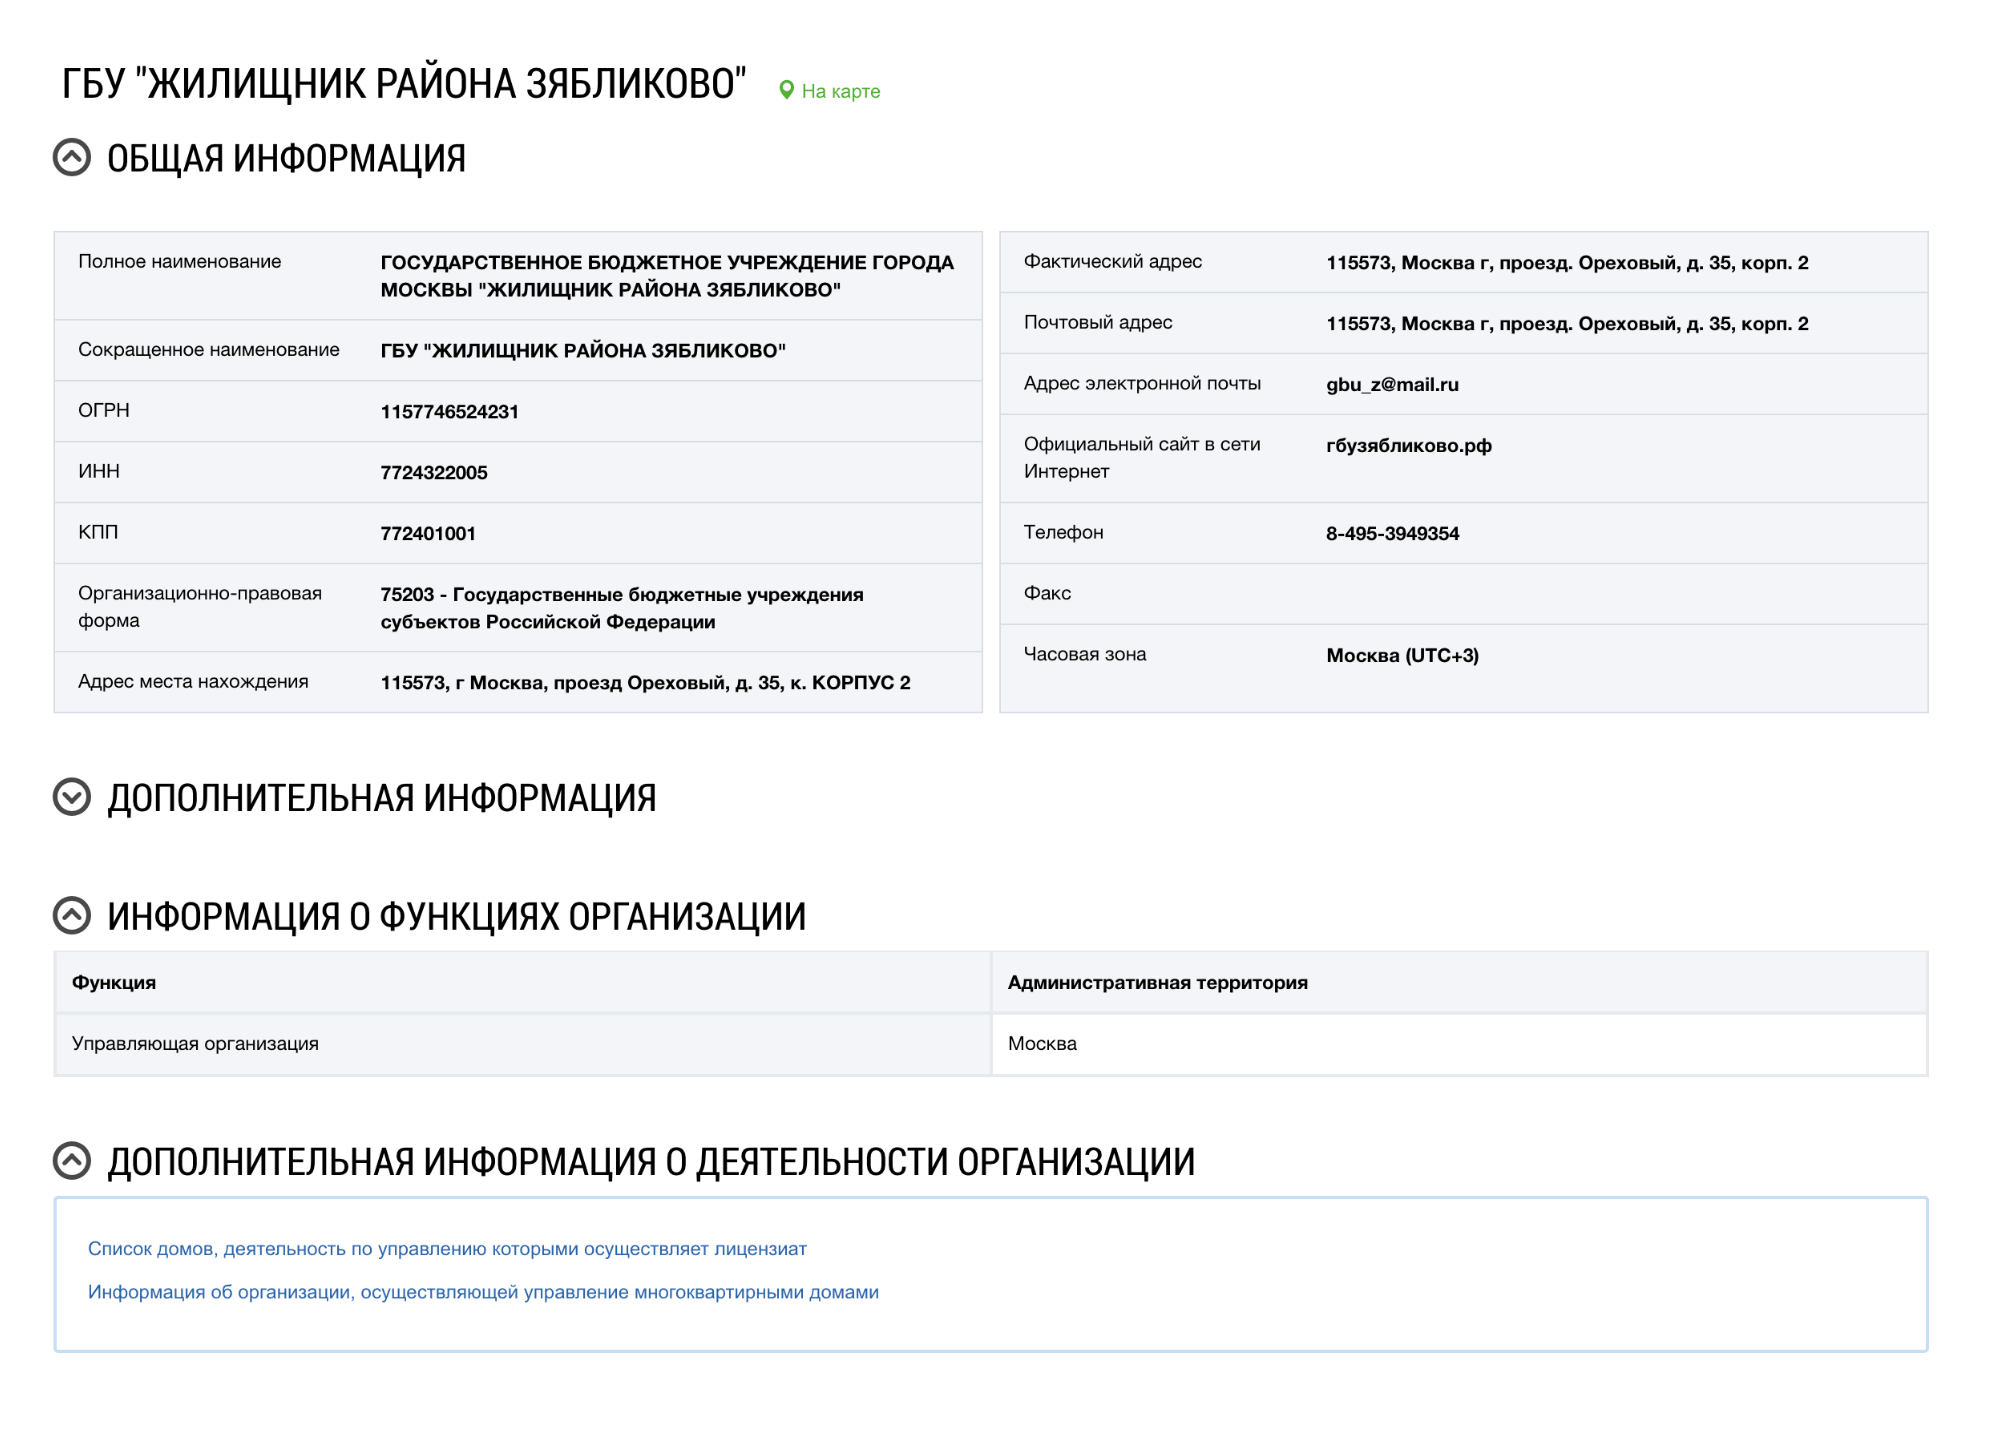The image size is (2000, 1440).
Task: Click the green map pin icon
Action: [x=786, y=91]
